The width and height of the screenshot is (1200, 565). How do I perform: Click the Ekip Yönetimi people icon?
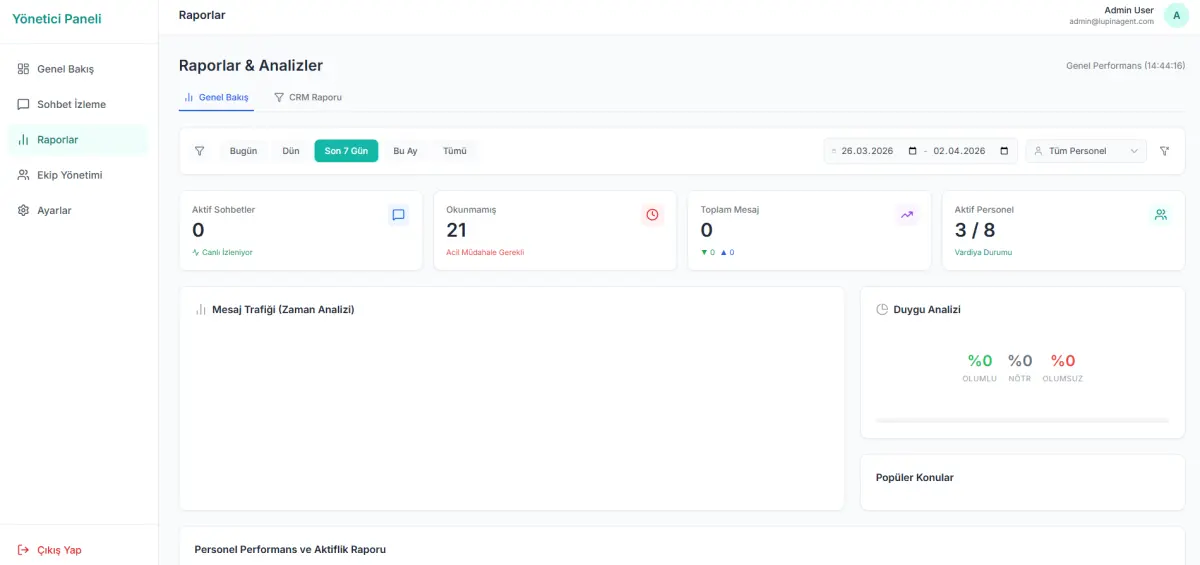pos(23,175)
